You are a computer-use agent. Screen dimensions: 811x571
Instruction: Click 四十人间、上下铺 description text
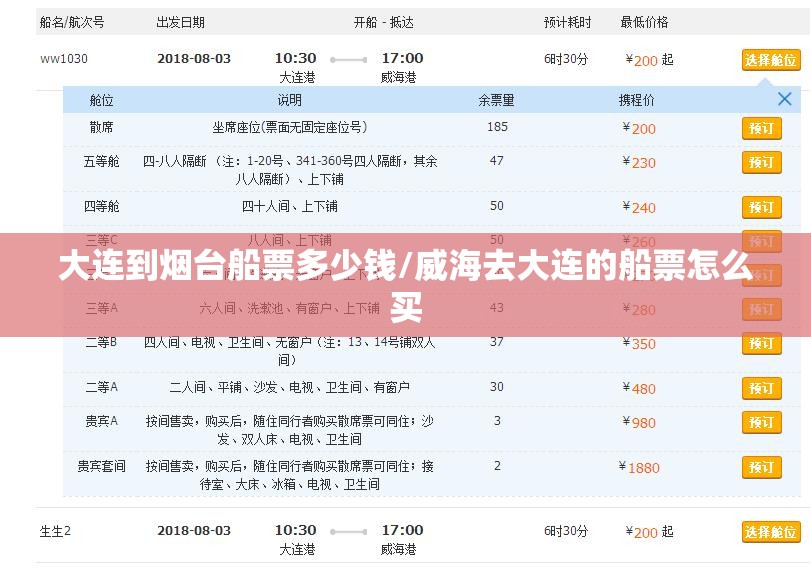[290, 206]
